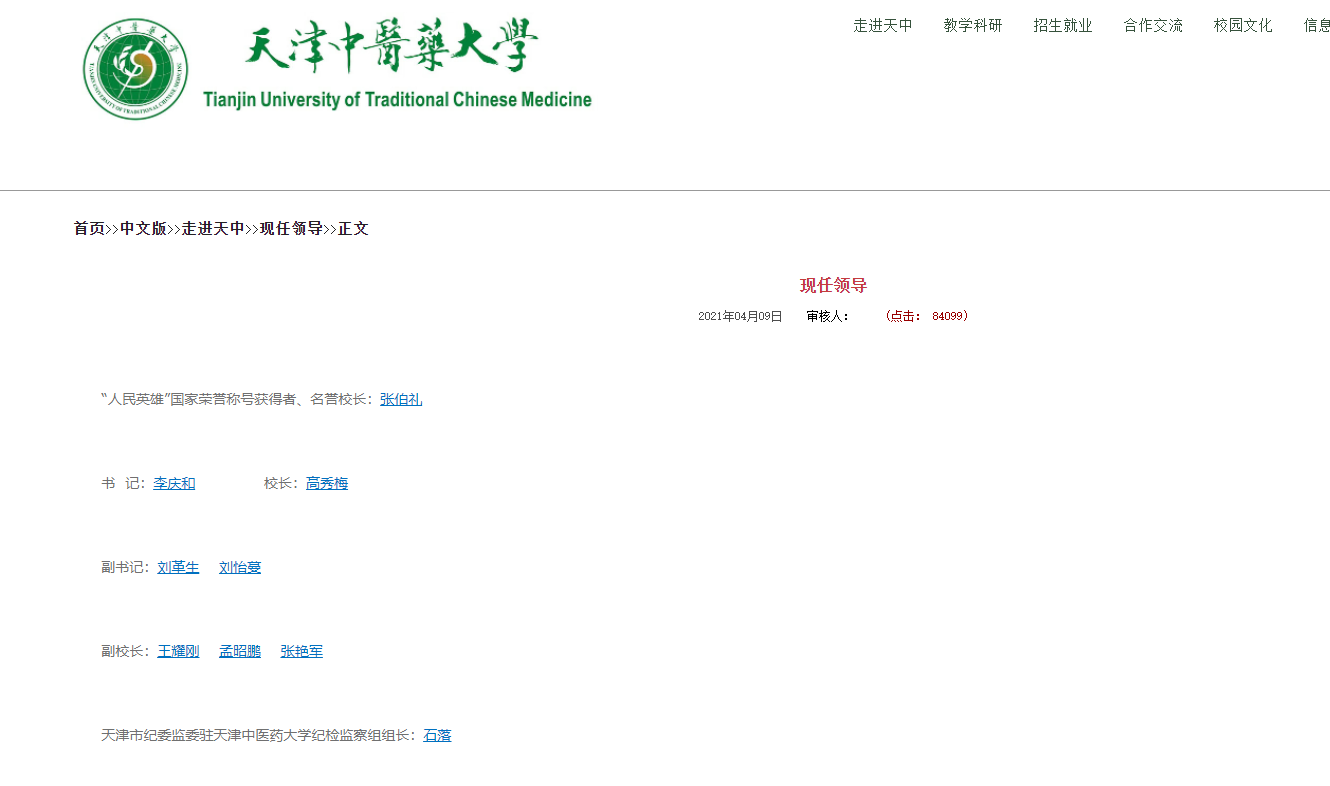Click the round green university emblem logo
Image resolution: width=1330 pixels, height=786 pixels.
tap(135, 68)
